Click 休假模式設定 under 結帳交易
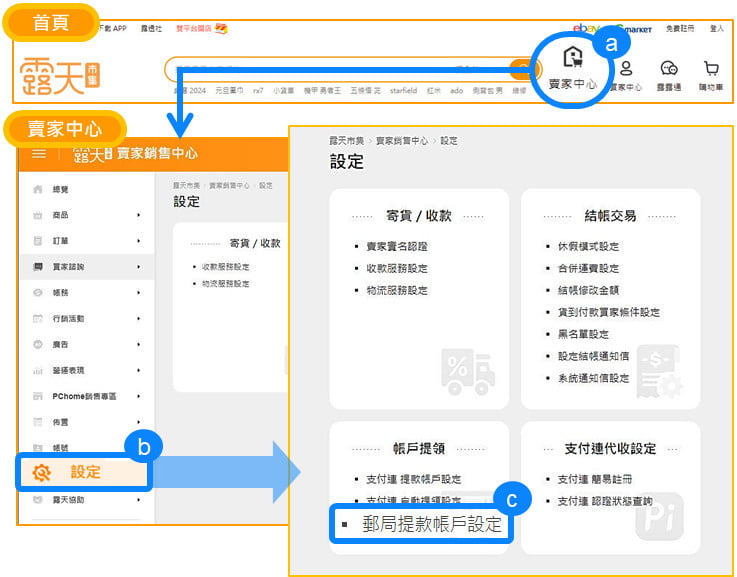Screen dimensions: 737x577 click(x=588, y=246)
